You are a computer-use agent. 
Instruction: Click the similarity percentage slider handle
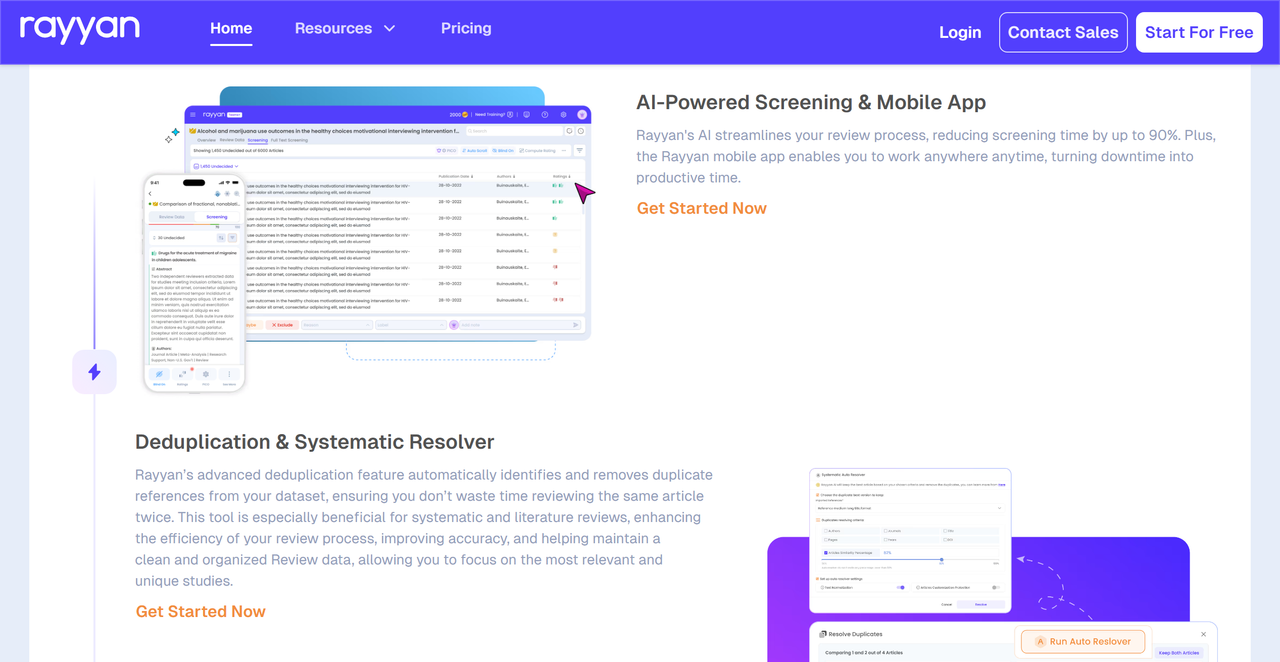pyautogui.click(x=941, y=560)
